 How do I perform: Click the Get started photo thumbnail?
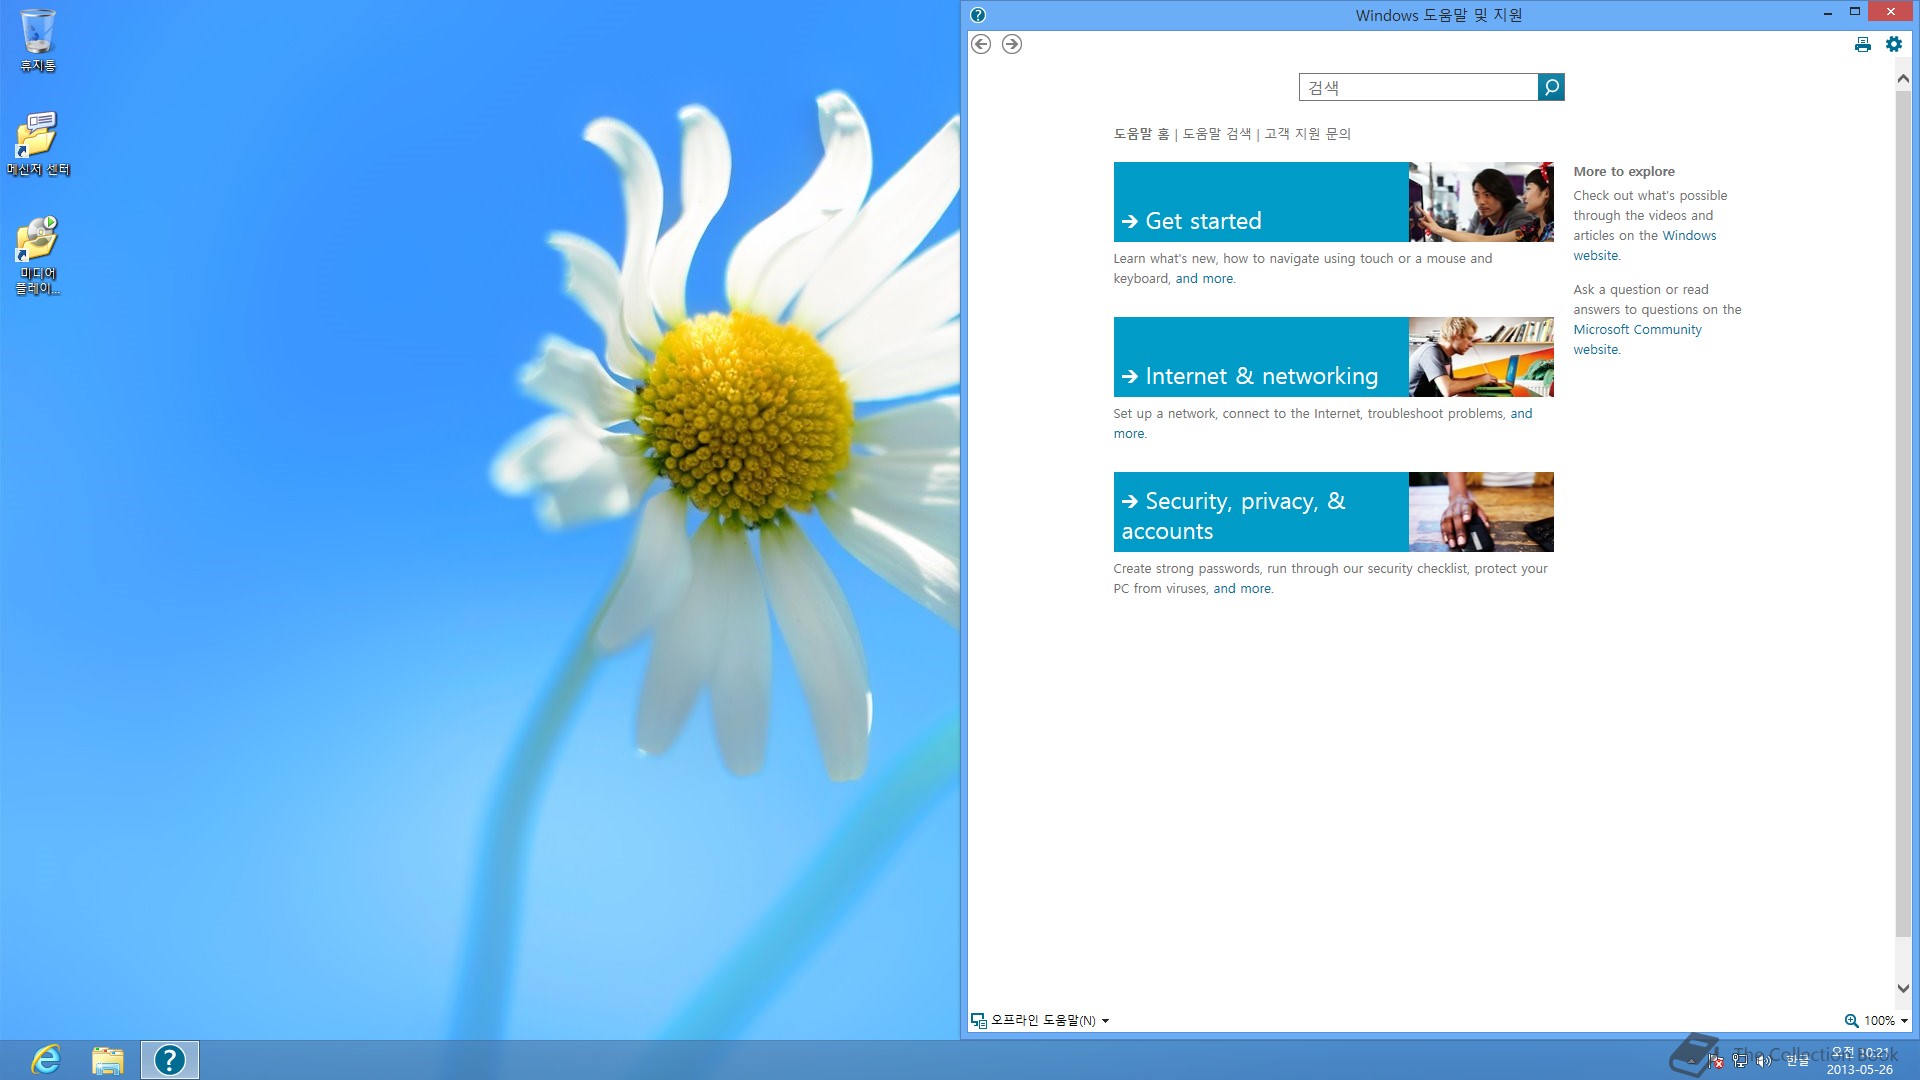pyautogui.click(x=1481, y=202)
